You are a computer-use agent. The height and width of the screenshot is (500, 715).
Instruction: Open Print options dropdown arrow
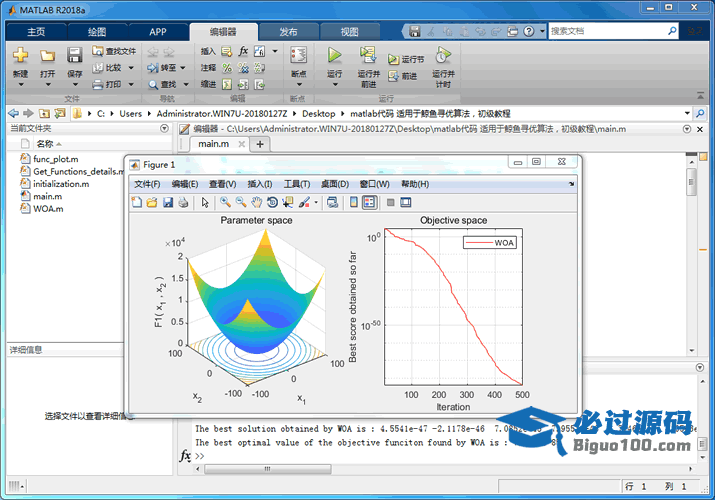point(131,84)
